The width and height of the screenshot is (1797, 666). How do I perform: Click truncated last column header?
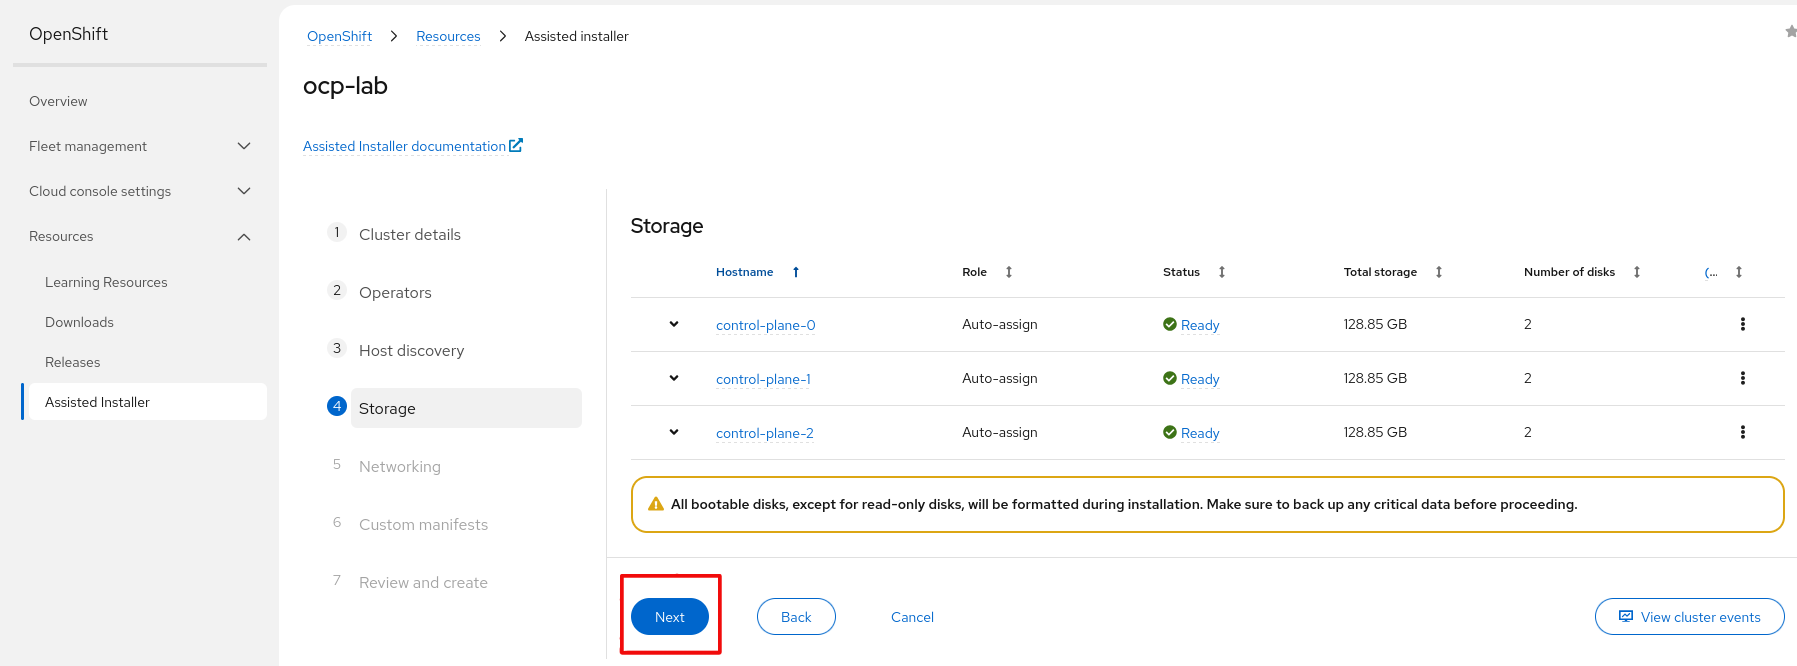1711,272
